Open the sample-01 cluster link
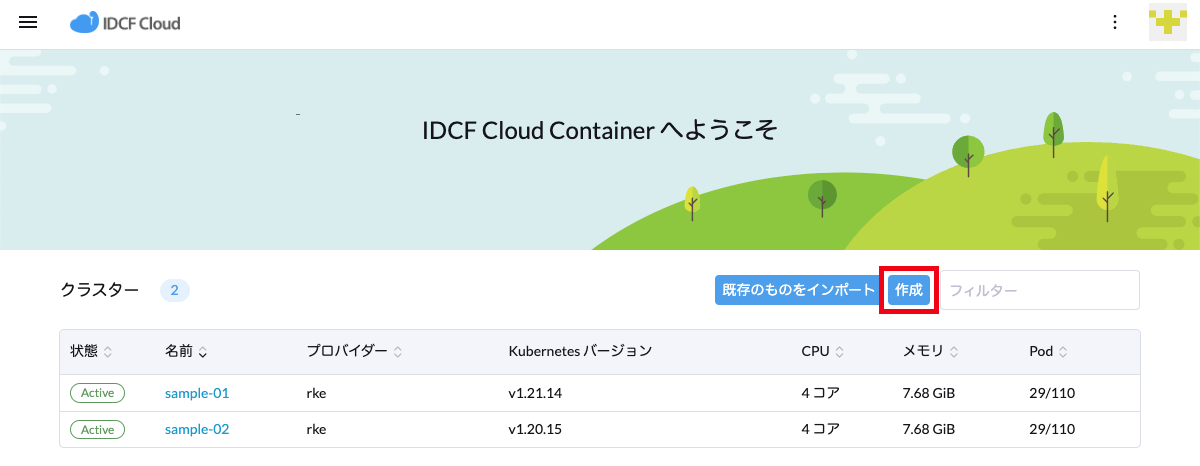 point(197,393)
